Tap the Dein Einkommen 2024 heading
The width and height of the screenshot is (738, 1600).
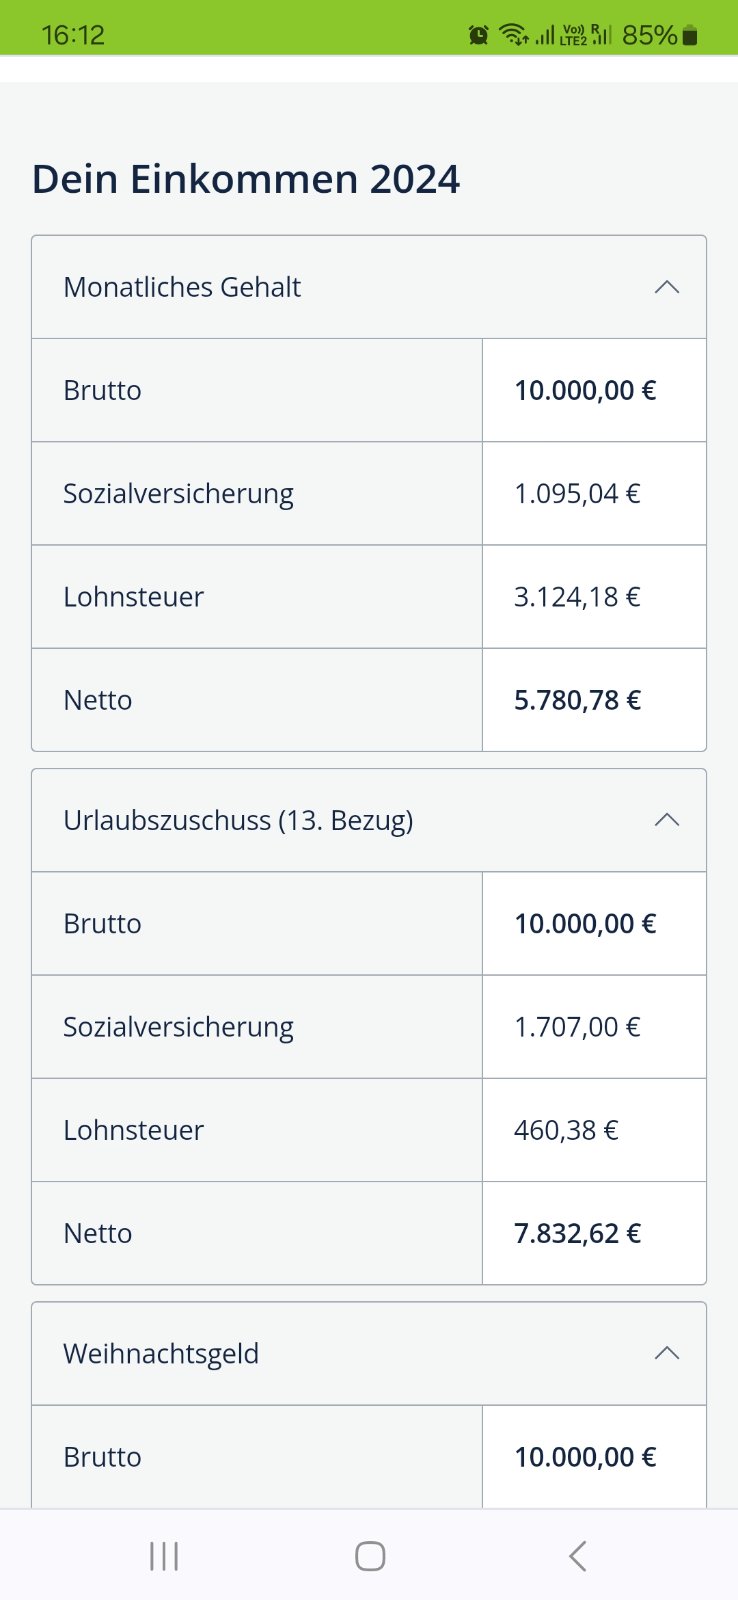[x=246, y=179]
